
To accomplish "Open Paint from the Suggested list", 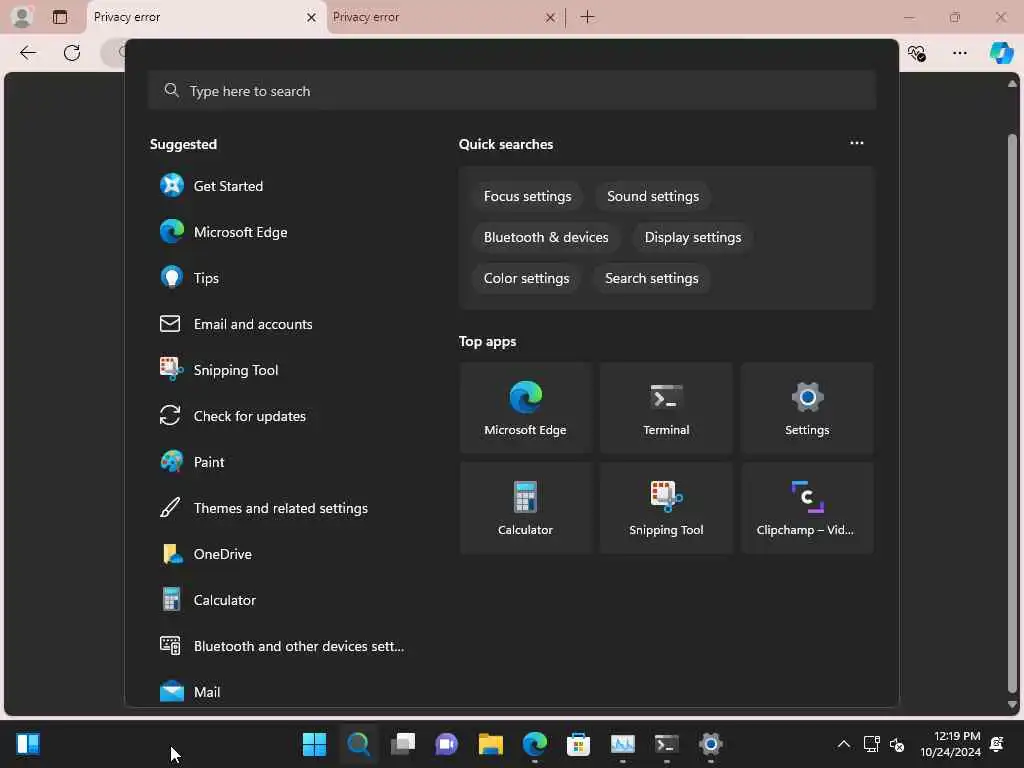I will click(x=283, y=462).
